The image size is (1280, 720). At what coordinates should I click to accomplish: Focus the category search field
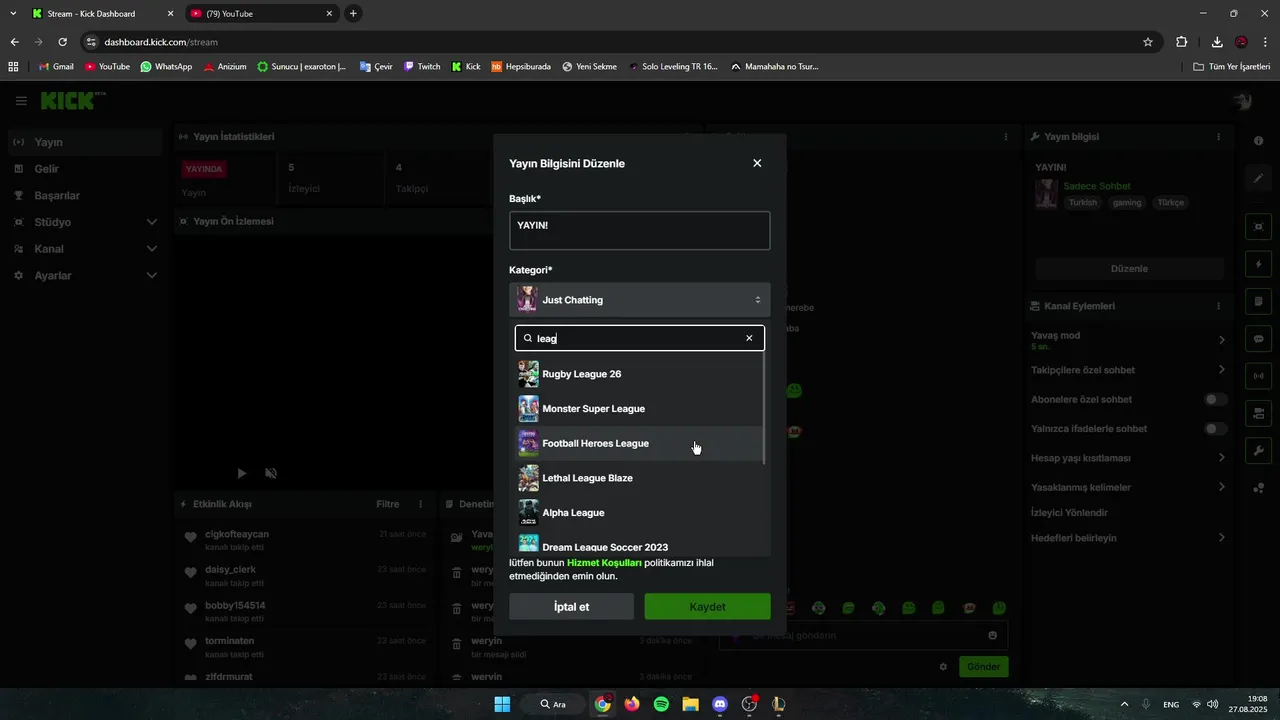pyautogui.click(x=640, y=338)
